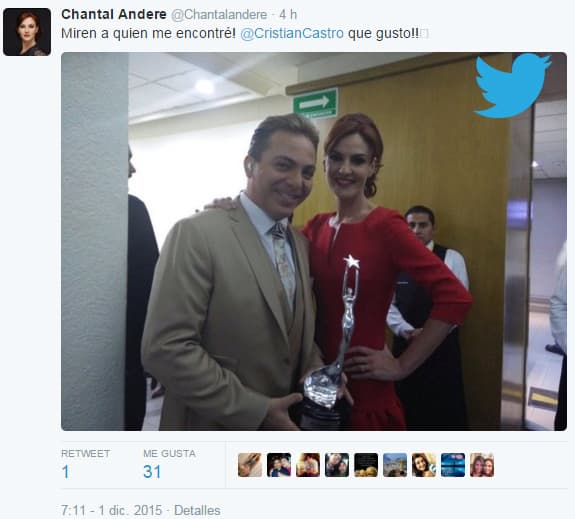Click last liker avatar in the row
This screenshot has height=519, width=575.
pyautogui.click(x=482, y=465)
